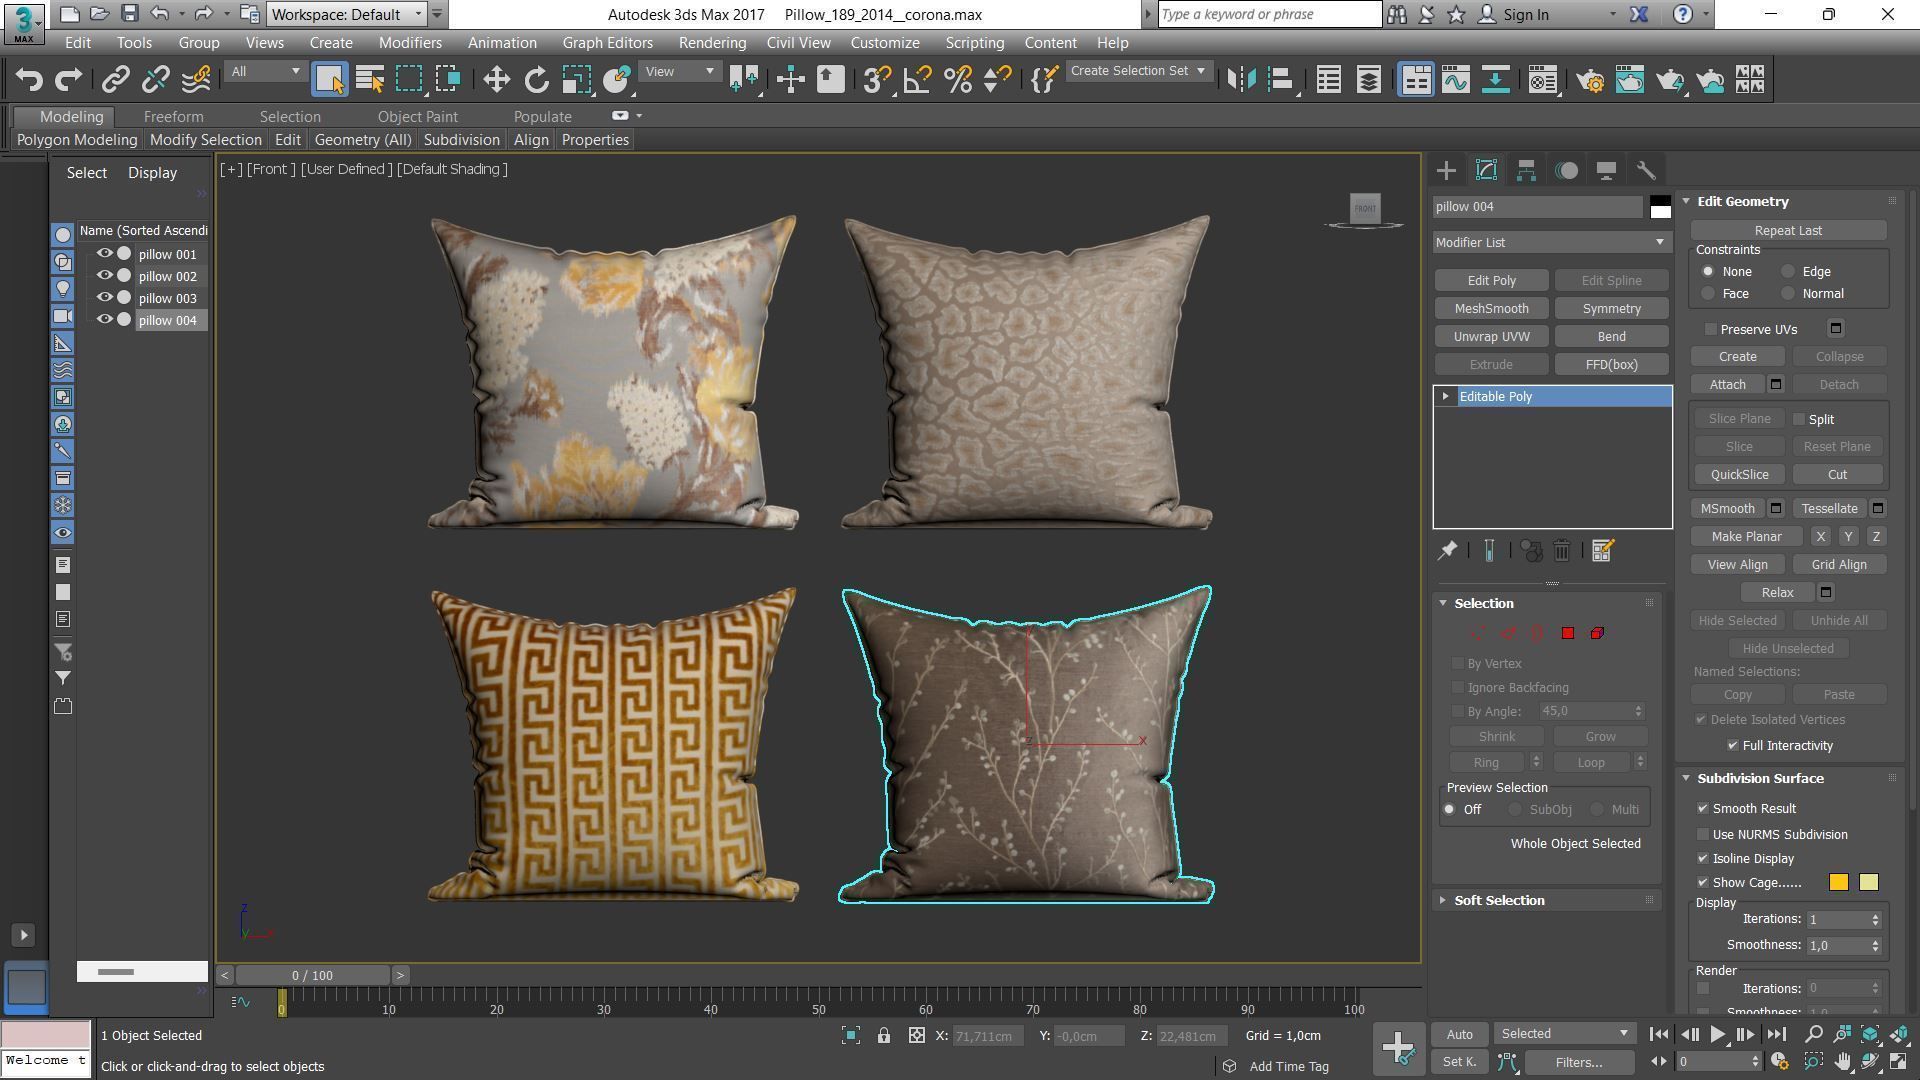Viewport: 1920px width, 1080px height.
Task: Activate the Select Object tool
Action: tap(329, 79)
